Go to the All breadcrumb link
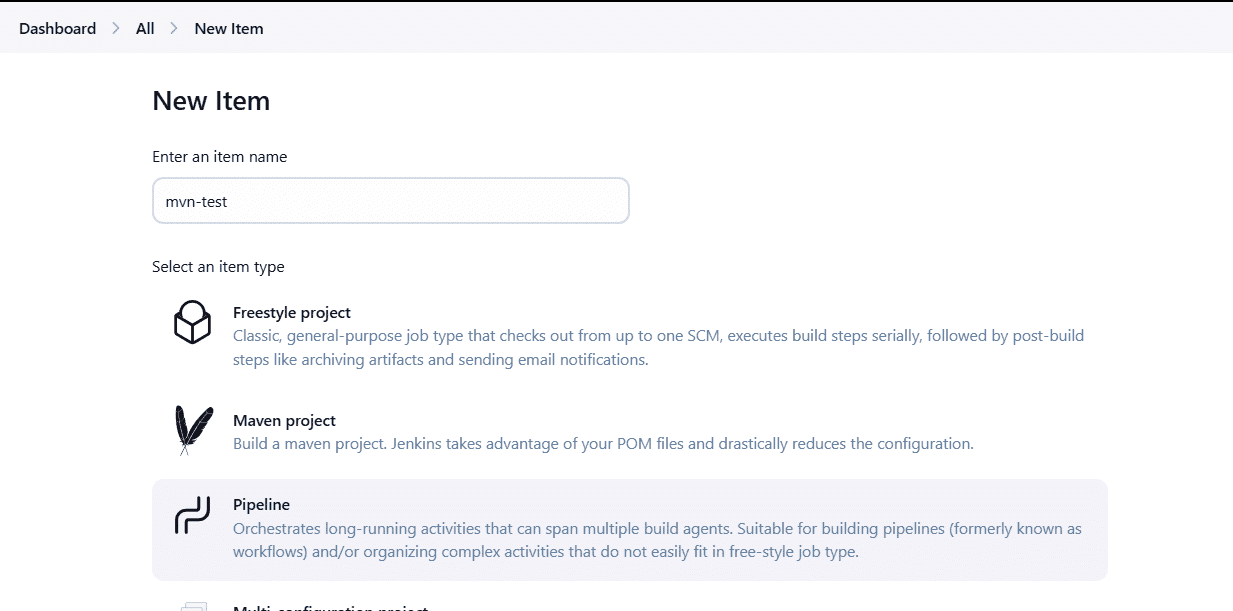Screen dimensions: 1233x611 [x=145, y=29]
